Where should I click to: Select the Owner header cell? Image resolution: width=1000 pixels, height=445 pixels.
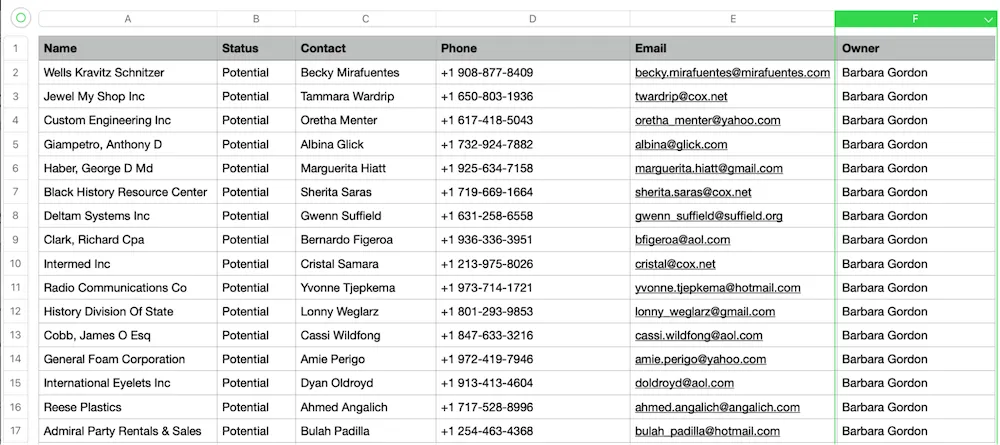click(915, 48)
